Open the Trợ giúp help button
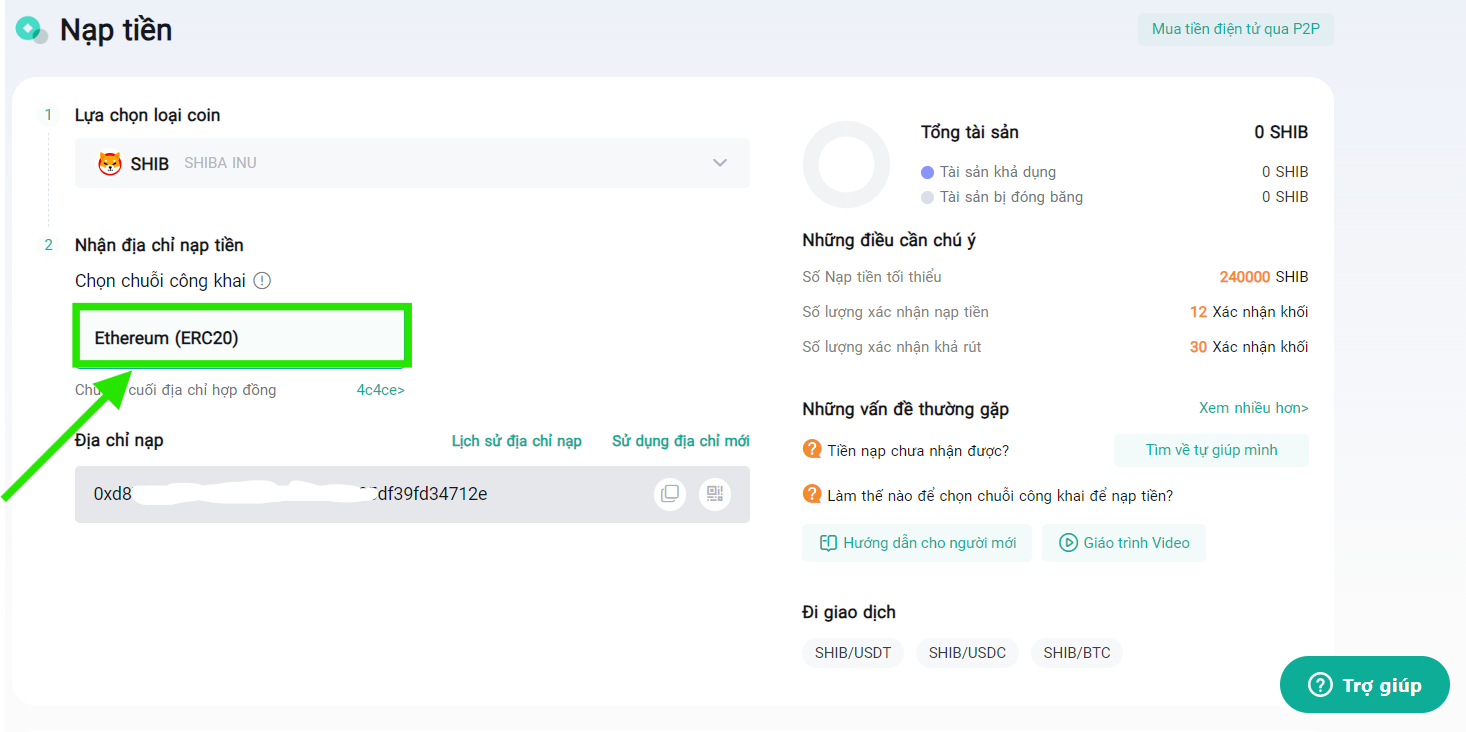 1365,685
